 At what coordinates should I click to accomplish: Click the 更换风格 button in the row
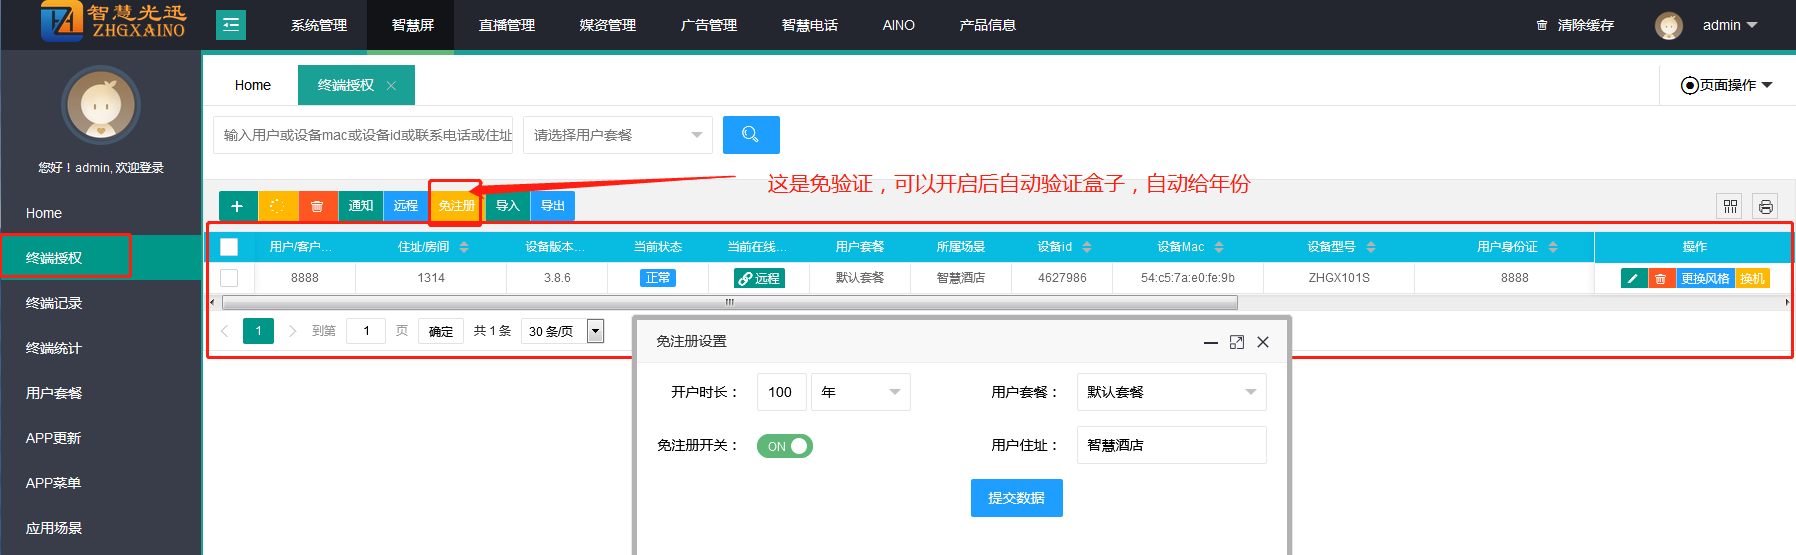[1704, 278]
